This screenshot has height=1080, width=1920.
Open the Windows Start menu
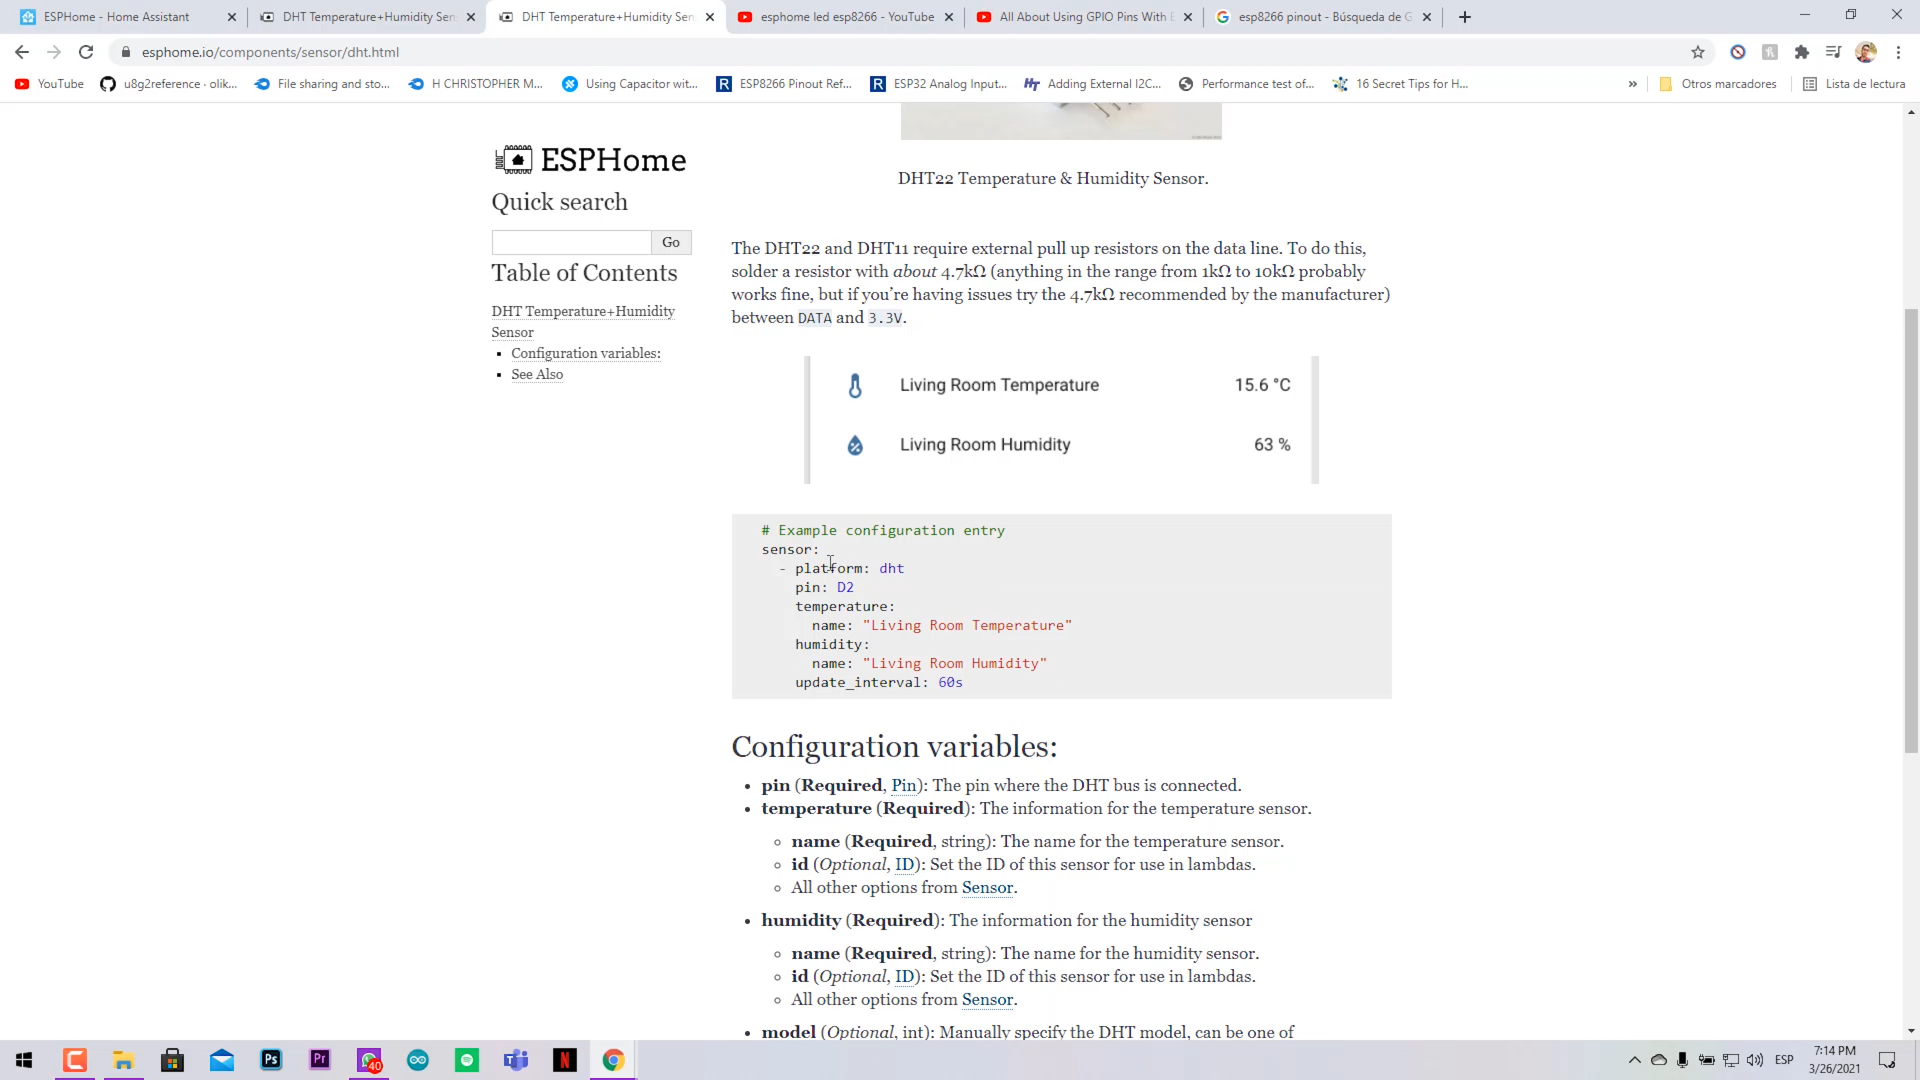point(24,1060)
